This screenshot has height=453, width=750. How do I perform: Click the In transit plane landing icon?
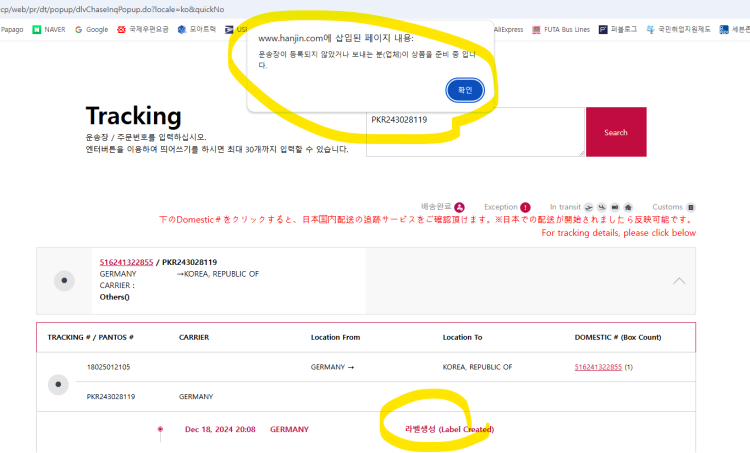(602, 207)
